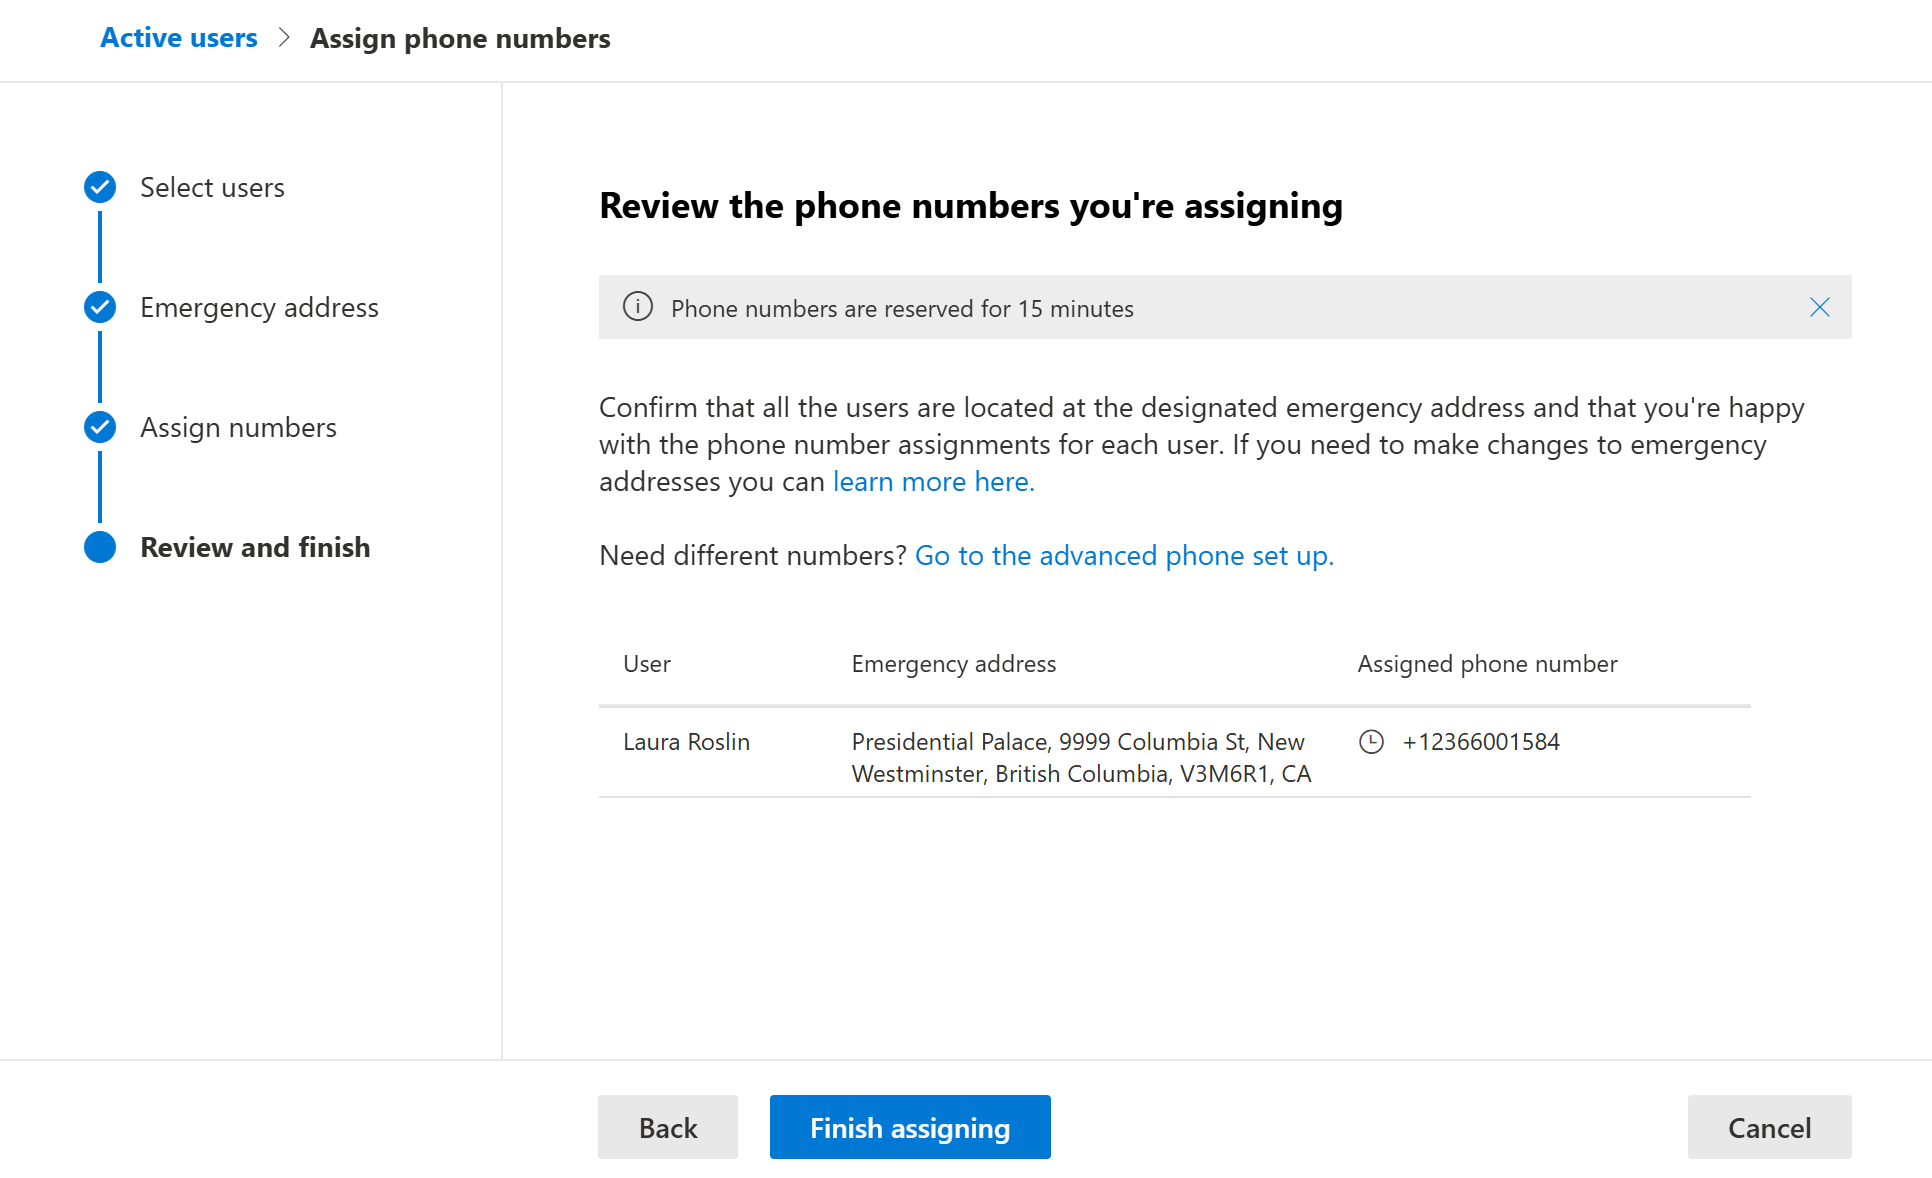Go to the Select users step

point(212,188)
